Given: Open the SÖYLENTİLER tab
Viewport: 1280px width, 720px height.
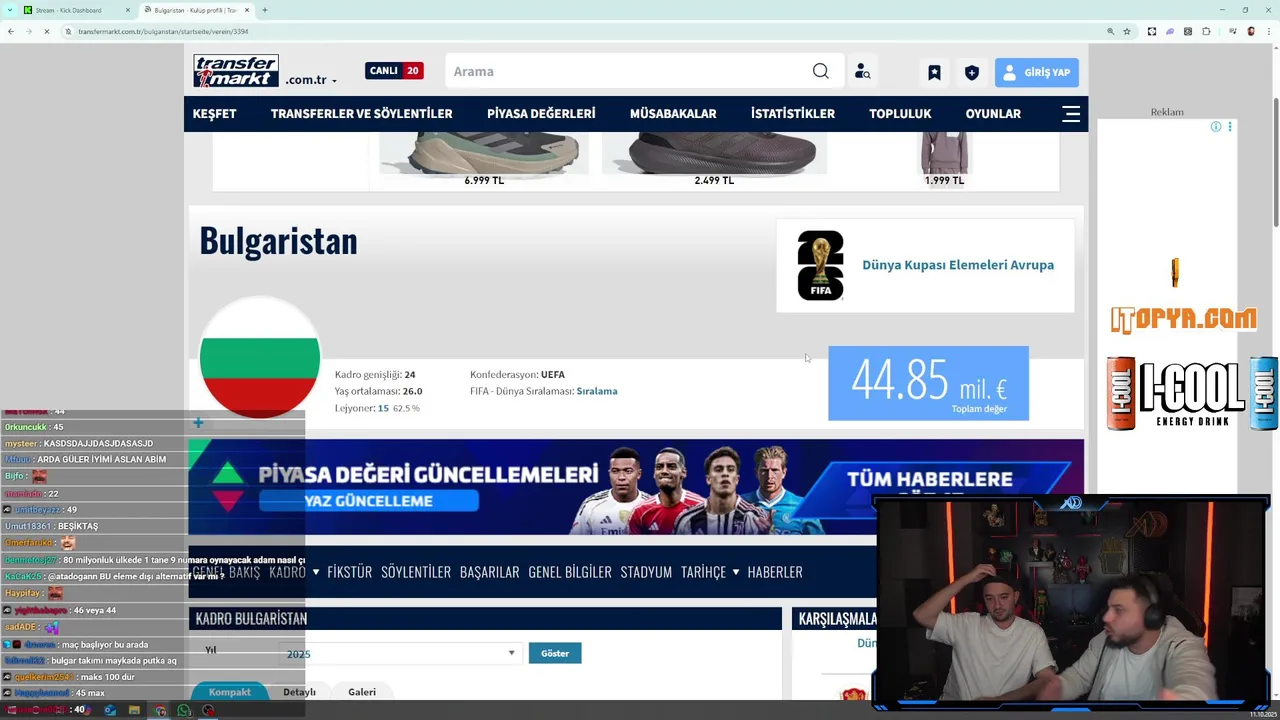Looking at the screenshot, I should coord(416,572).
